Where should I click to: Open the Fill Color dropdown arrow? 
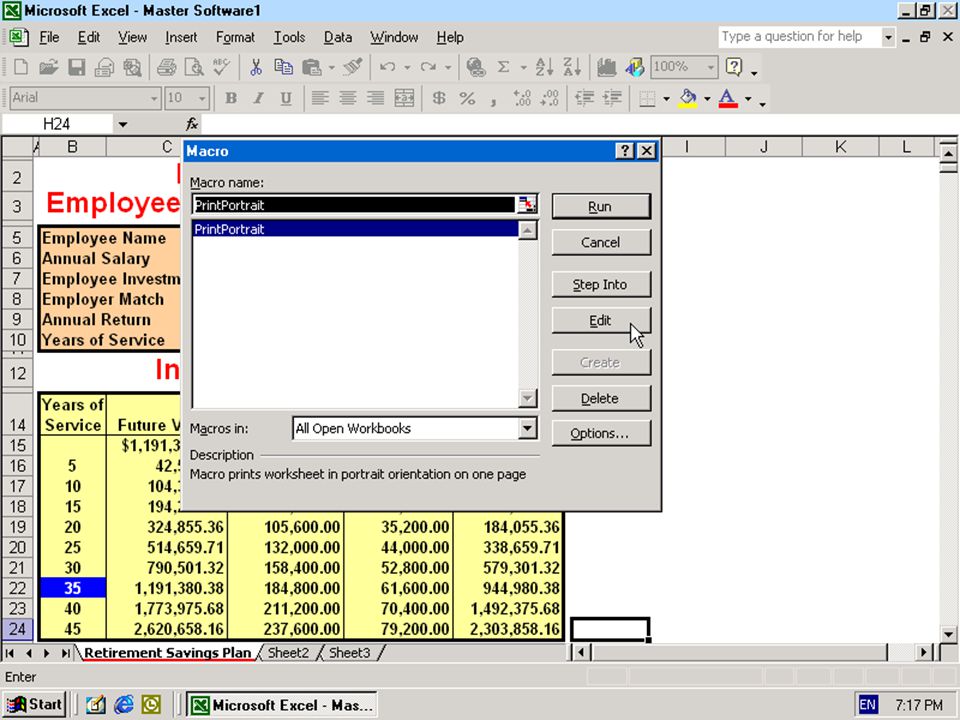[x=707, y=98]
